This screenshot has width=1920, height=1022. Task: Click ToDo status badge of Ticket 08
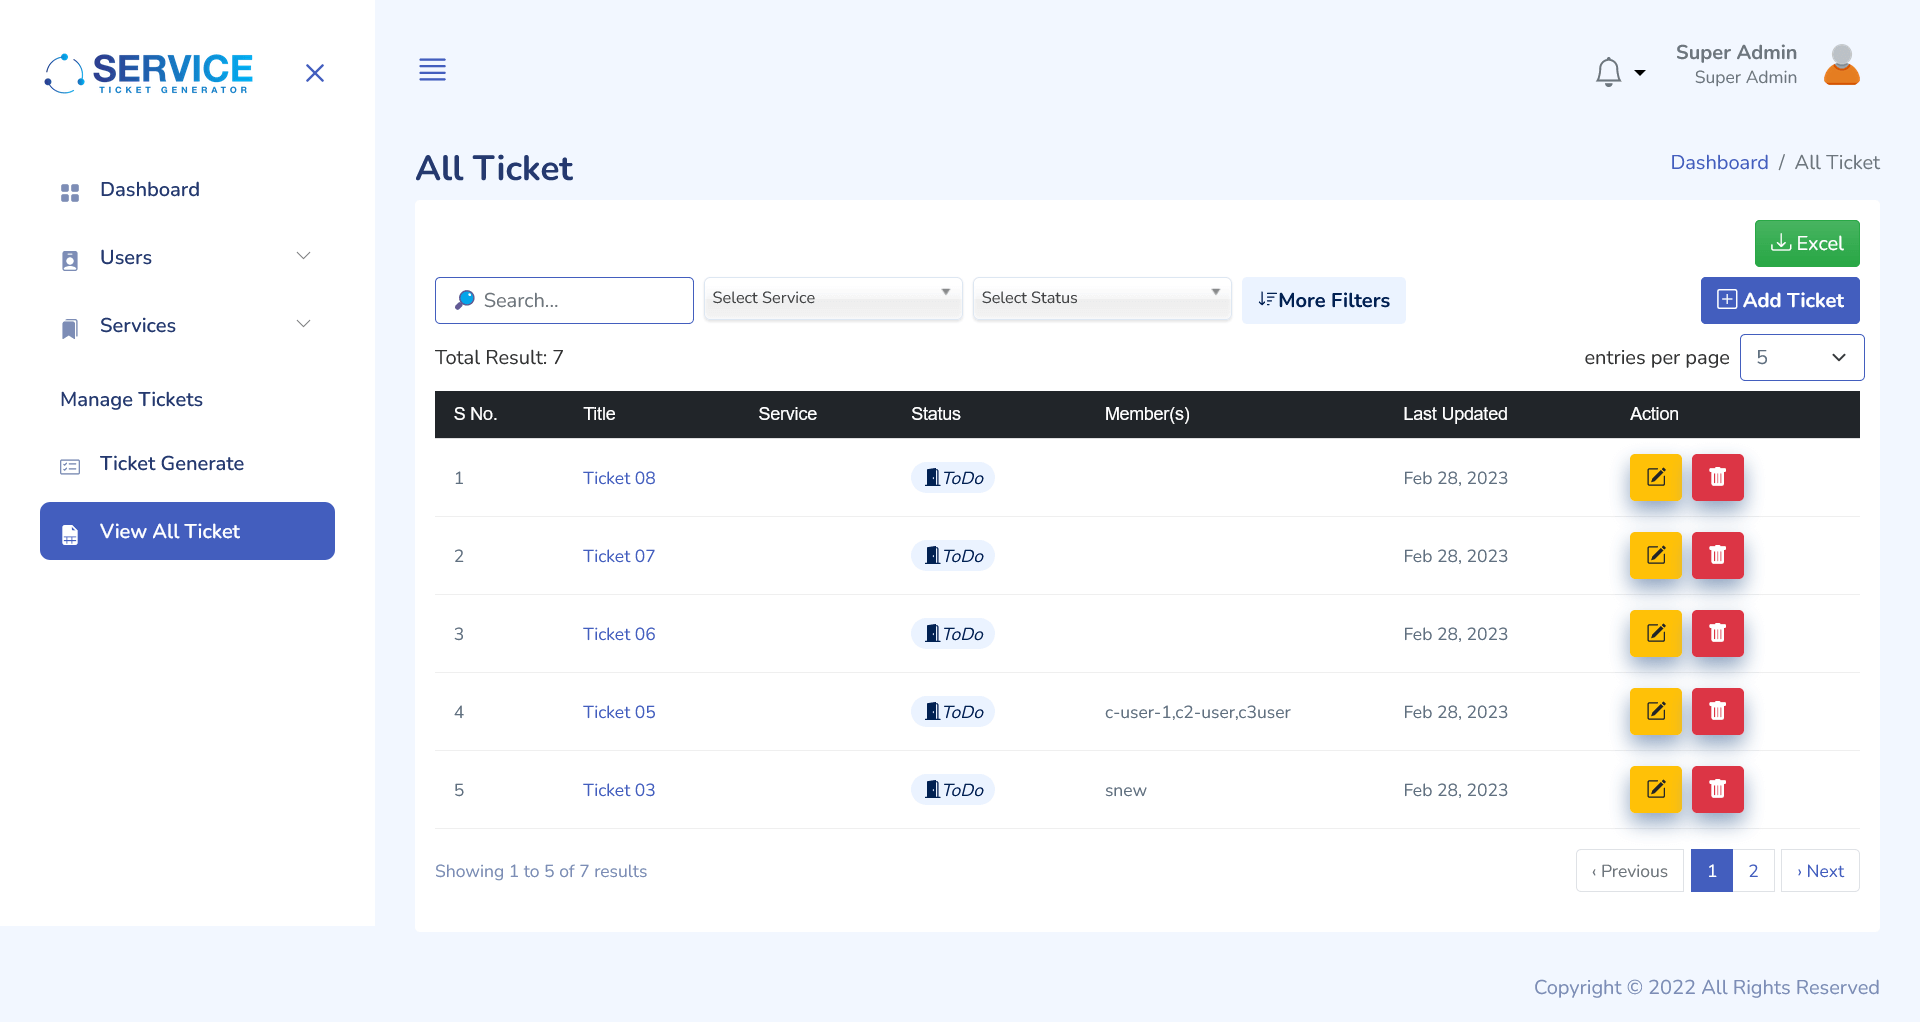click(953, 478)
